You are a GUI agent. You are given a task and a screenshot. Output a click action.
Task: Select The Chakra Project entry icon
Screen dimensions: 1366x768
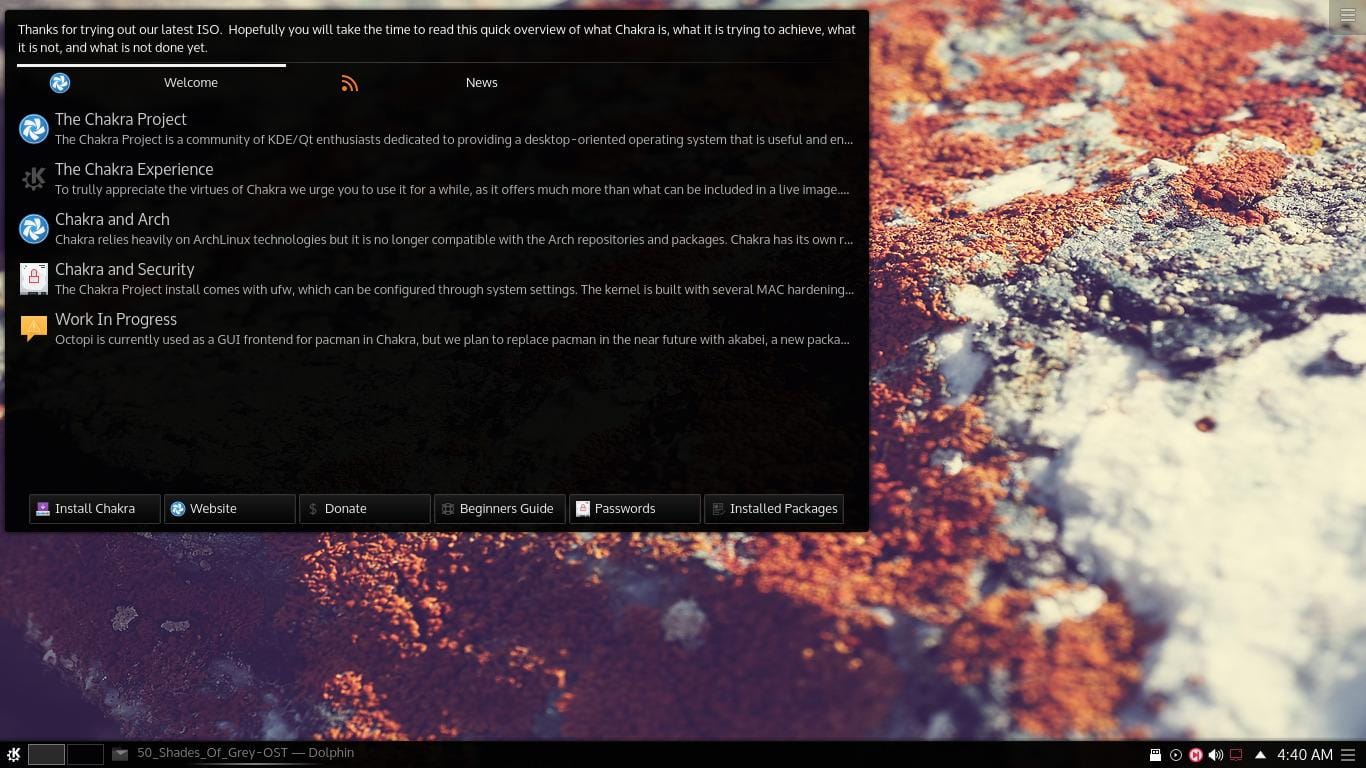point(34,129)
